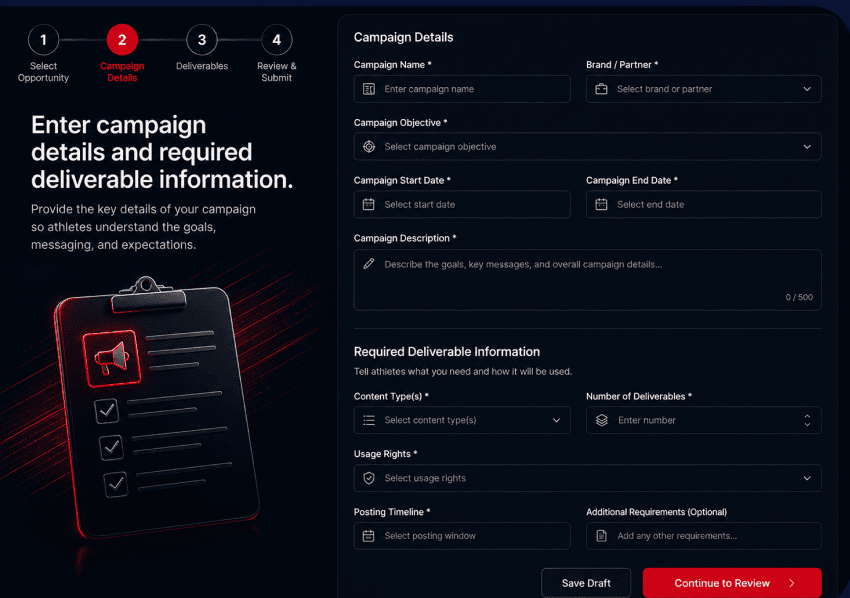Focus the Campaign Description text area
The height and width of the screenshot is (598, 850).
pos(587,280)
